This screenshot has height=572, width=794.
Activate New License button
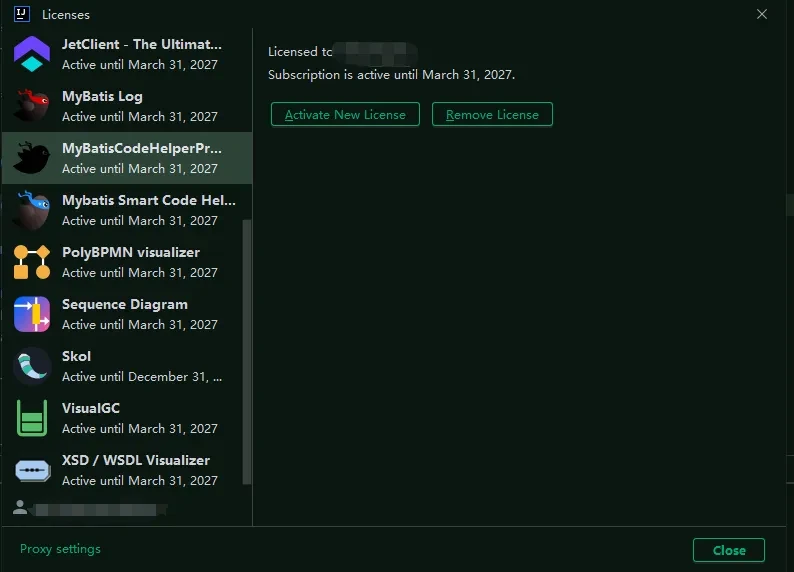tap(345, 114)
